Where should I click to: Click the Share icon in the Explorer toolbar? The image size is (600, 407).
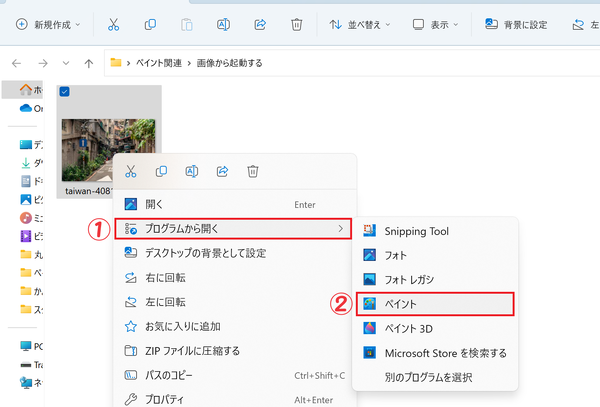[260, 25]
